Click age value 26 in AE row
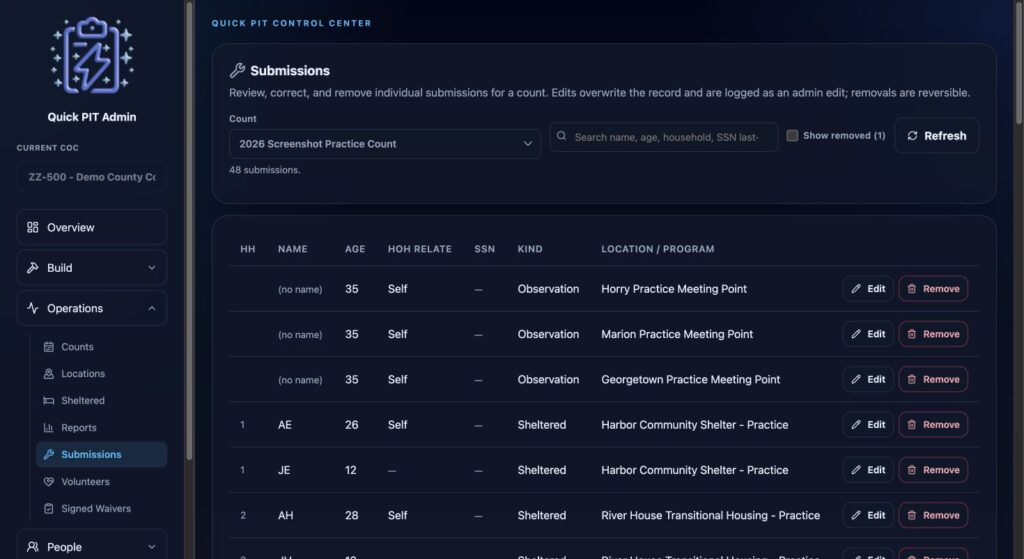The width and height of the screenshot is (1024, 559). coord(351,424)
